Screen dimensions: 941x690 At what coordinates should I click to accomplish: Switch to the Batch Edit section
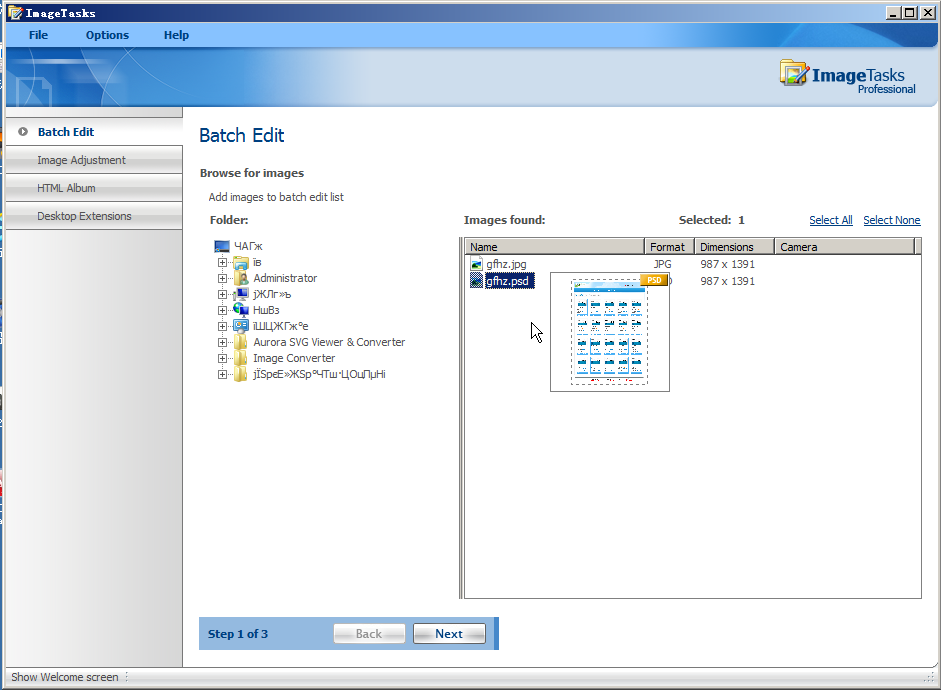(94, 131)
